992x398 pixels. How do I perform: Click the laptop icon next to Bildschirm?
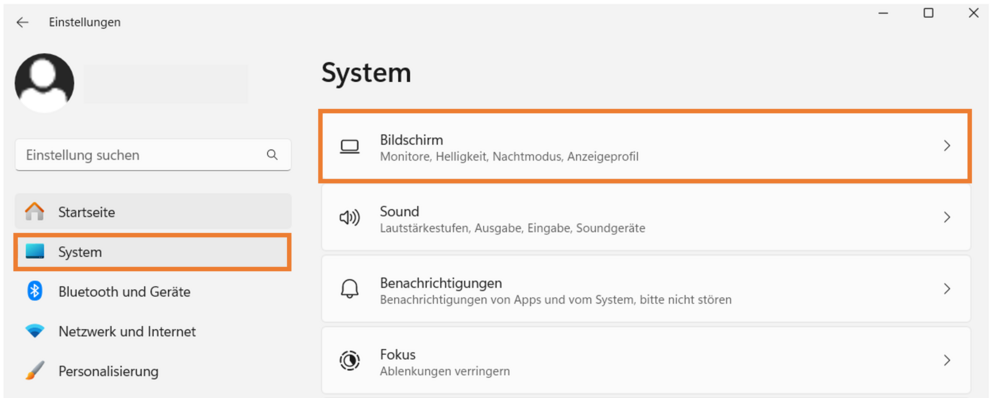click(349, 147)
